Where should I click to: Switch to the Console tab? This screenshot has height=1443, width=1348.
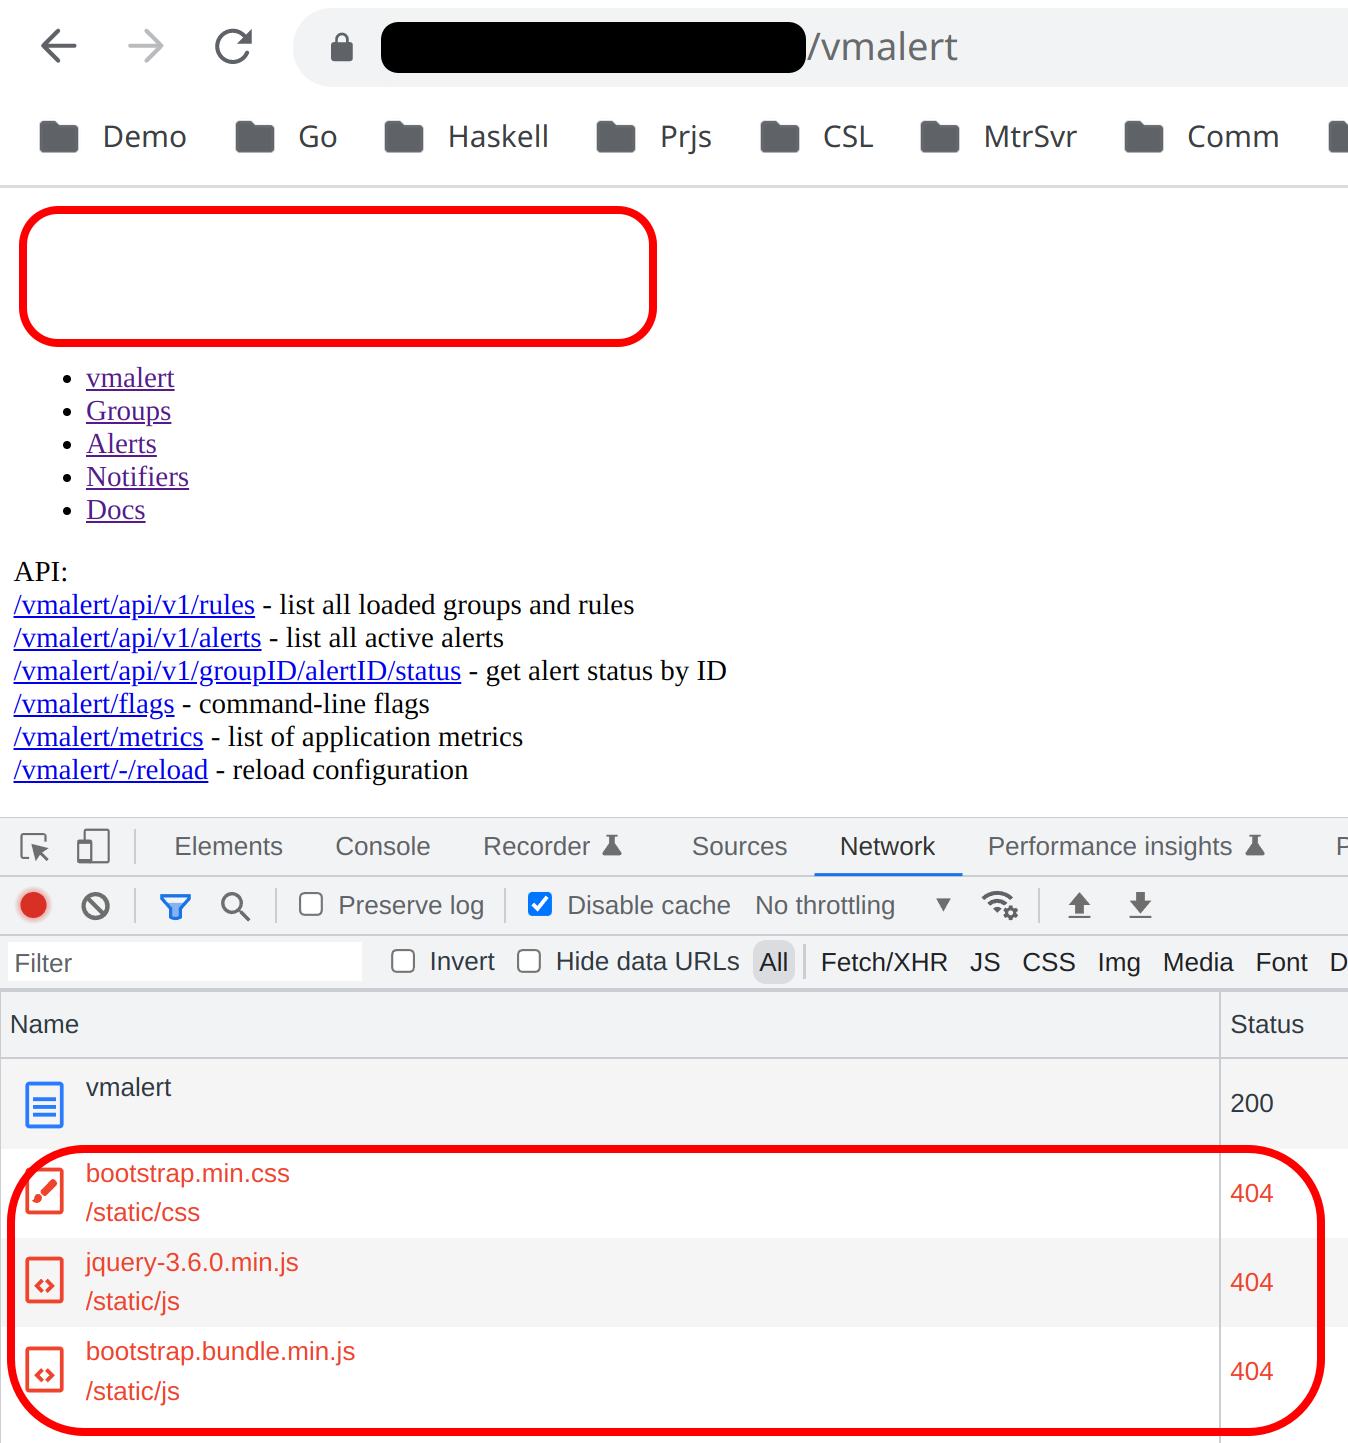pos(382,846)
